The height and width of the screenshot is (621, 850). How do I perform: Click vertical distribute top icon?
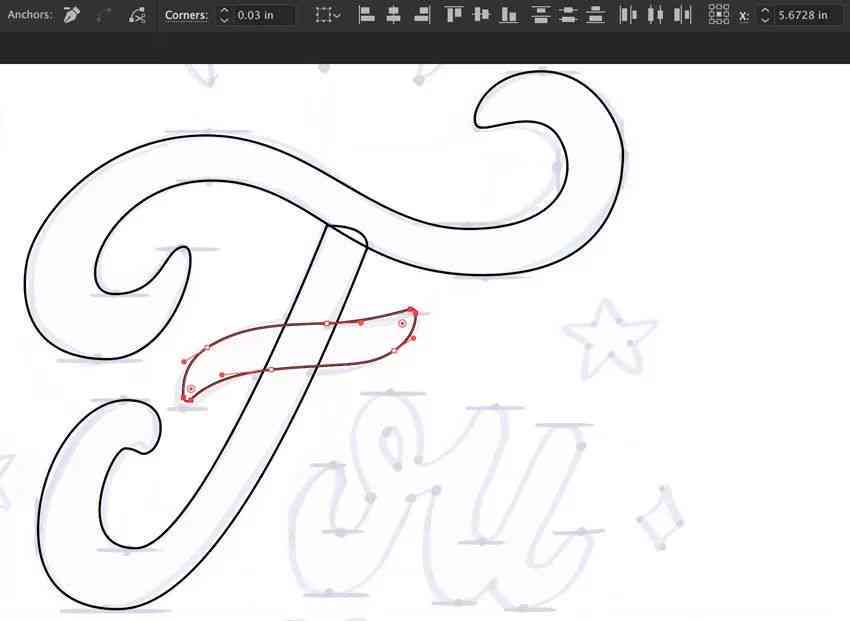[540, 15]
